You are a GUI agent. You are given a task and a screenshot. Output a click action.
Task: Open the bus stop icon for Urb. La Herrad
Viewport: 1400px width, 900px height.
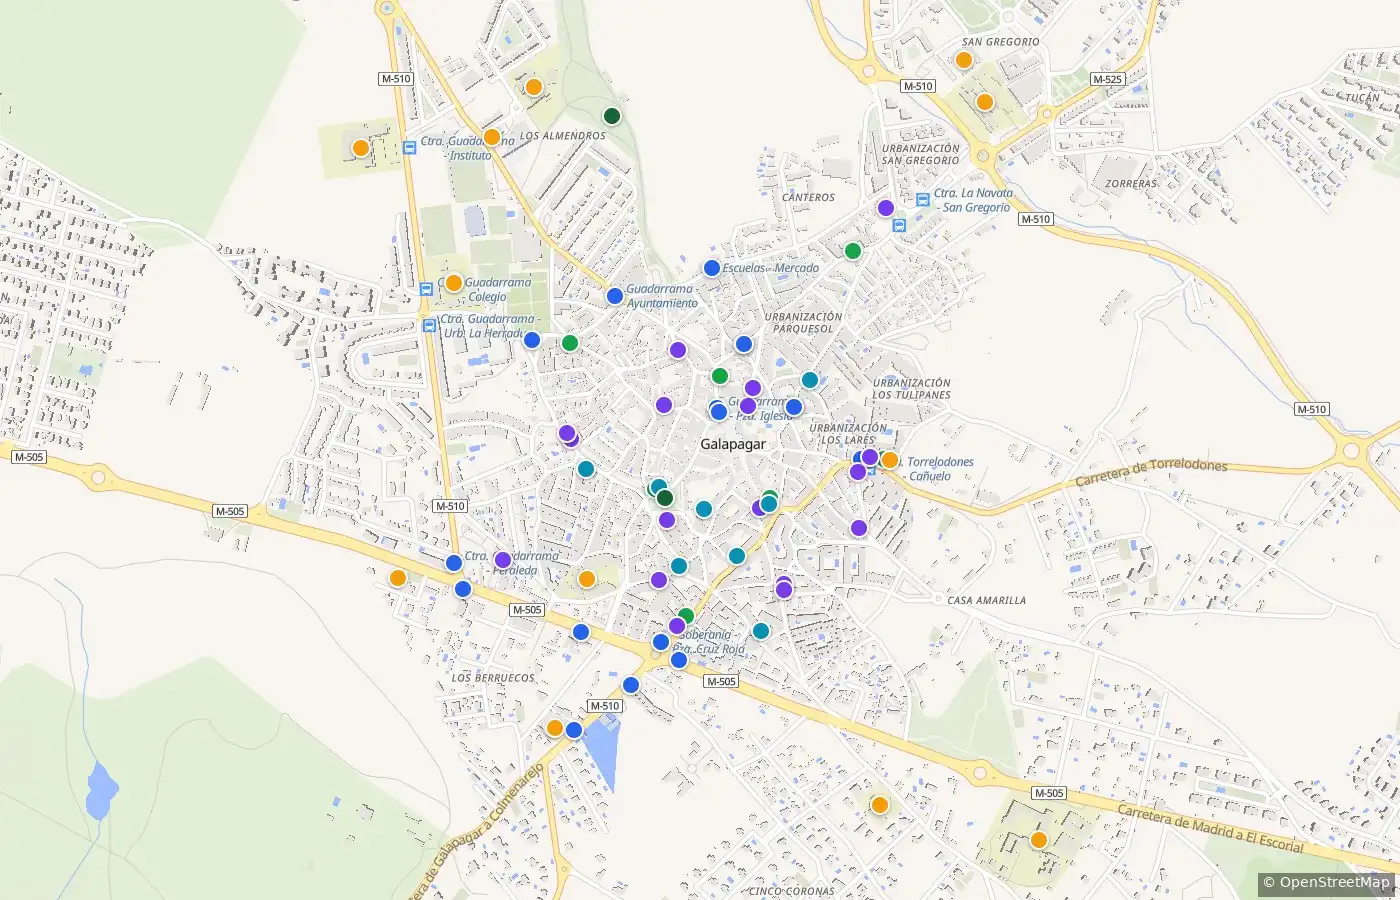(429, 325)
